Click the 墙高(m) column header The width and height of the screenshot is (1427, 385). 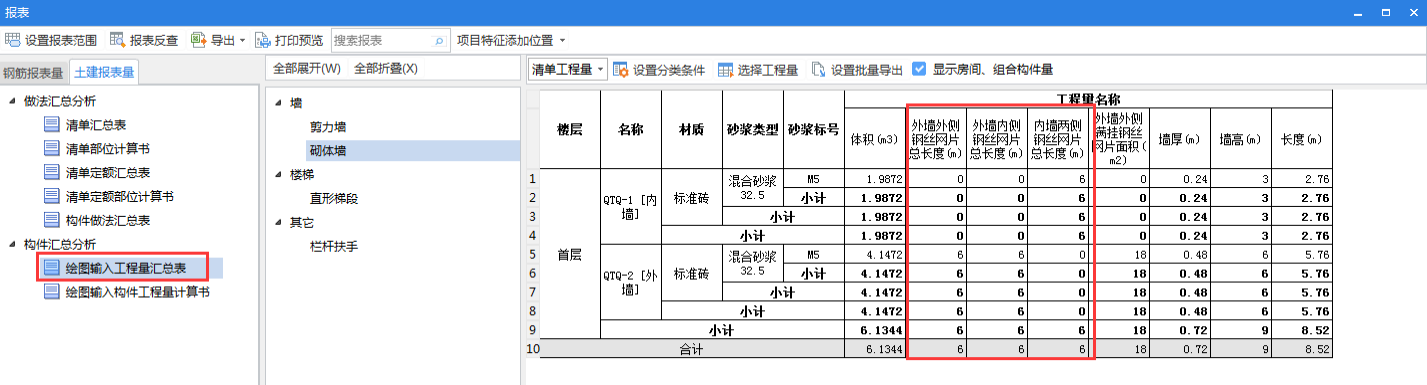1240,139
